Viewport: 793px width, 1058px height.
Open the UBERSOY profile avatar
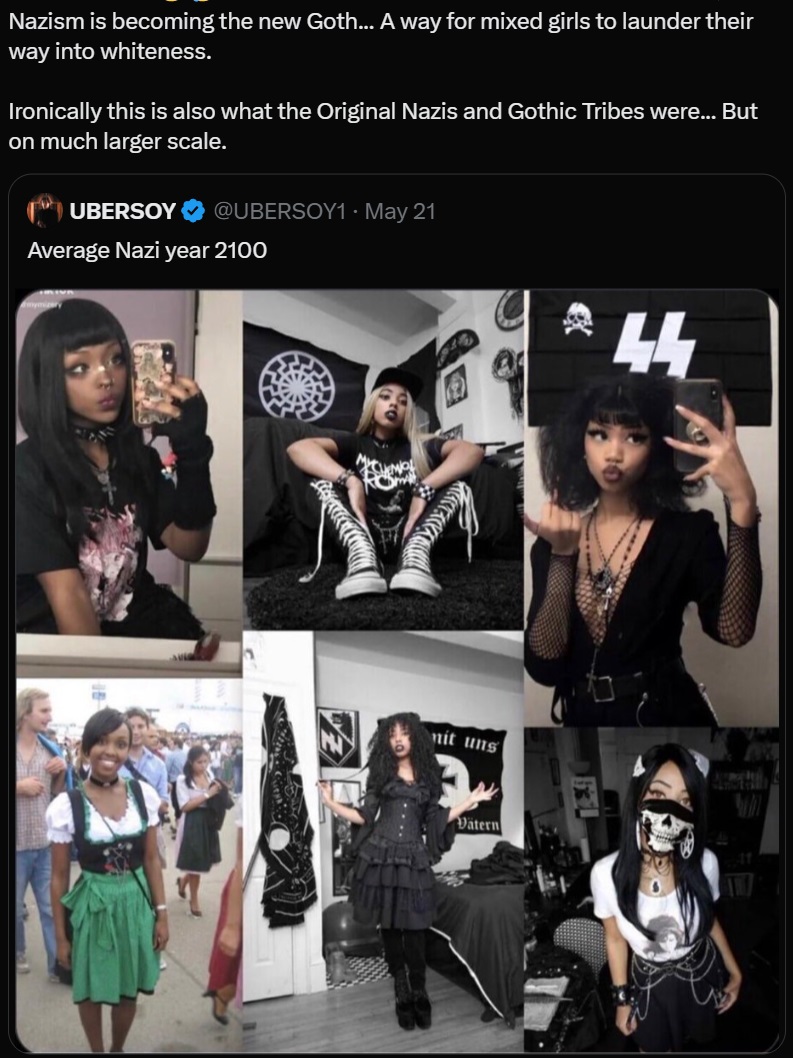[x=45, y=211]
